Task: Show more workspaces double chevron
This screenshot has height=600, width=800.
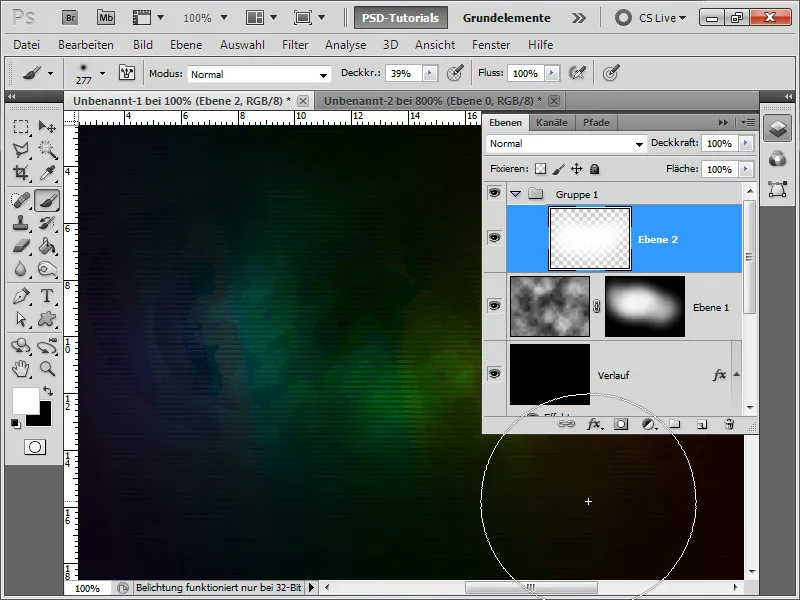Action: coord(579,18)
